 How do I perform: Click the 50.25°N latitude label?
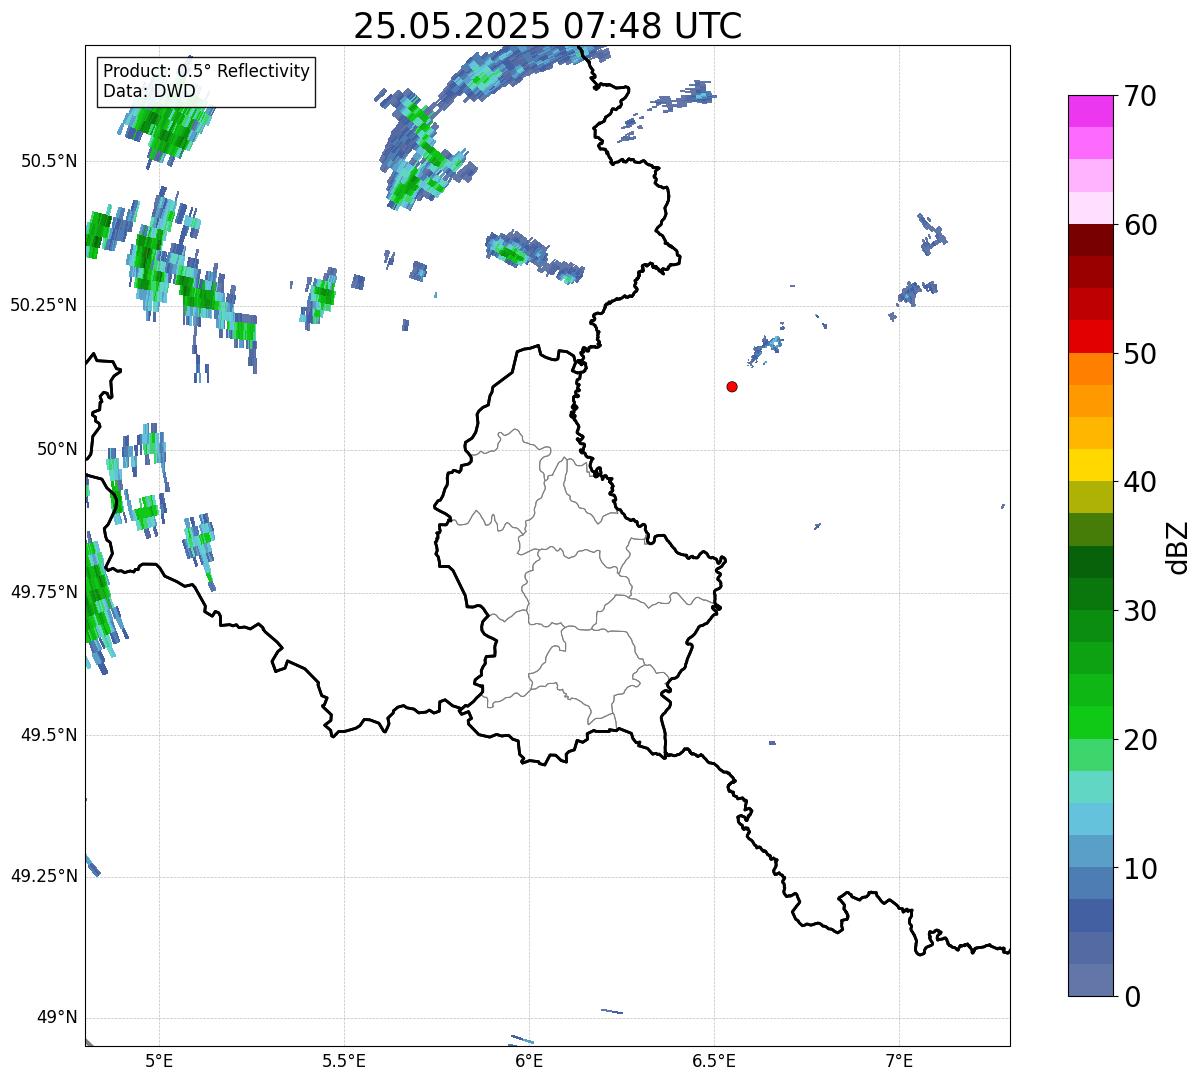43,305
